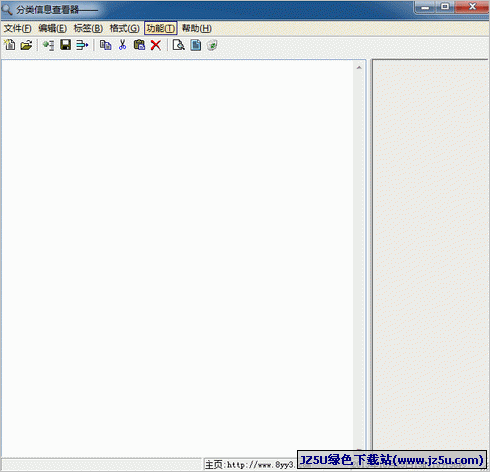Click the scrollbar up arrow in editor
The height and width of the screenshot is (472, 490).
pos(359,68)
